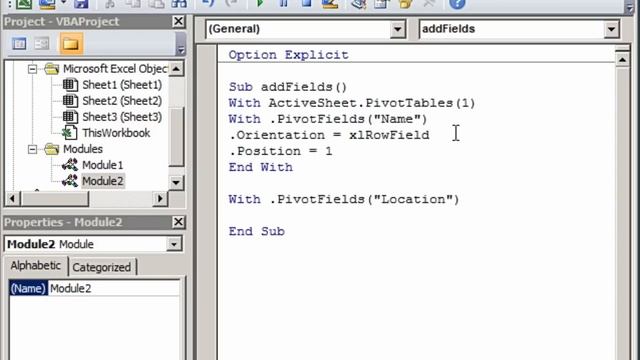The width and height of the screenshot is (640, 360).
Task: Click the End With line
Action: click(x=260, y=167)
